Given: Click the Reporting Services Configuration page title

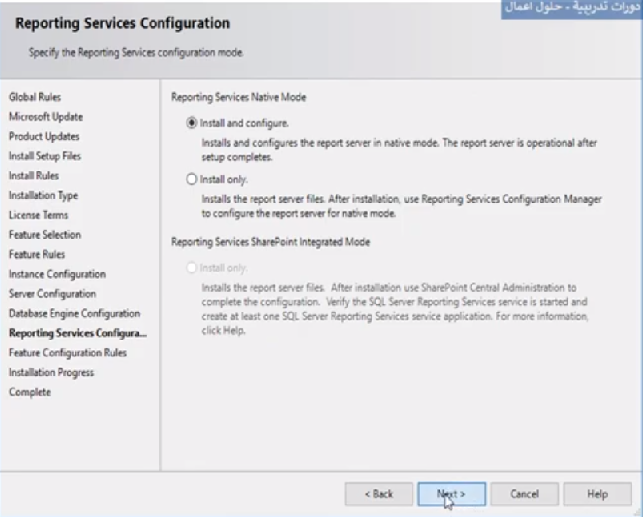Looking at the screenshot, I should [x=123, y=23].
